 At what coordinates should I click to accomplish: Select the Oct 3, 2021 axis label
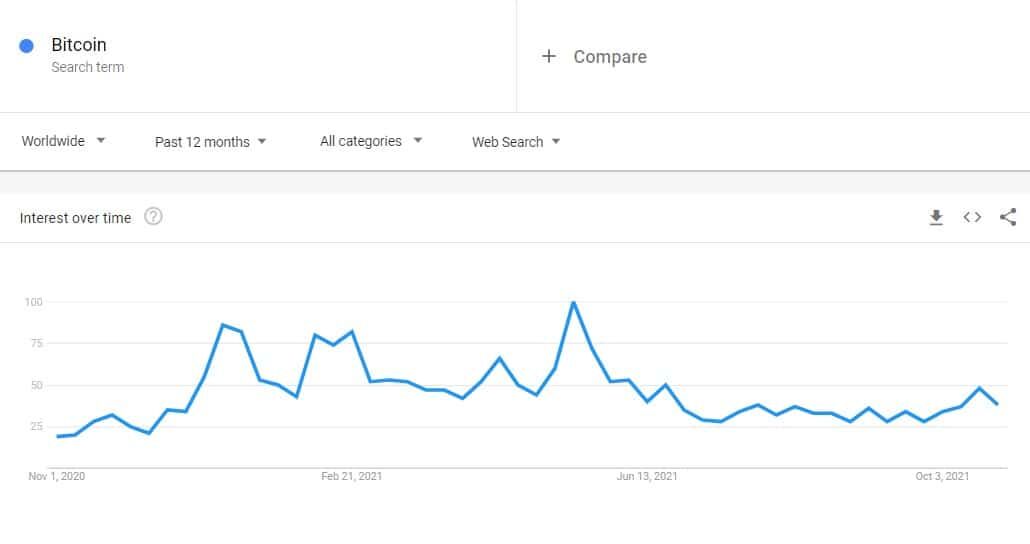[943, 476]
